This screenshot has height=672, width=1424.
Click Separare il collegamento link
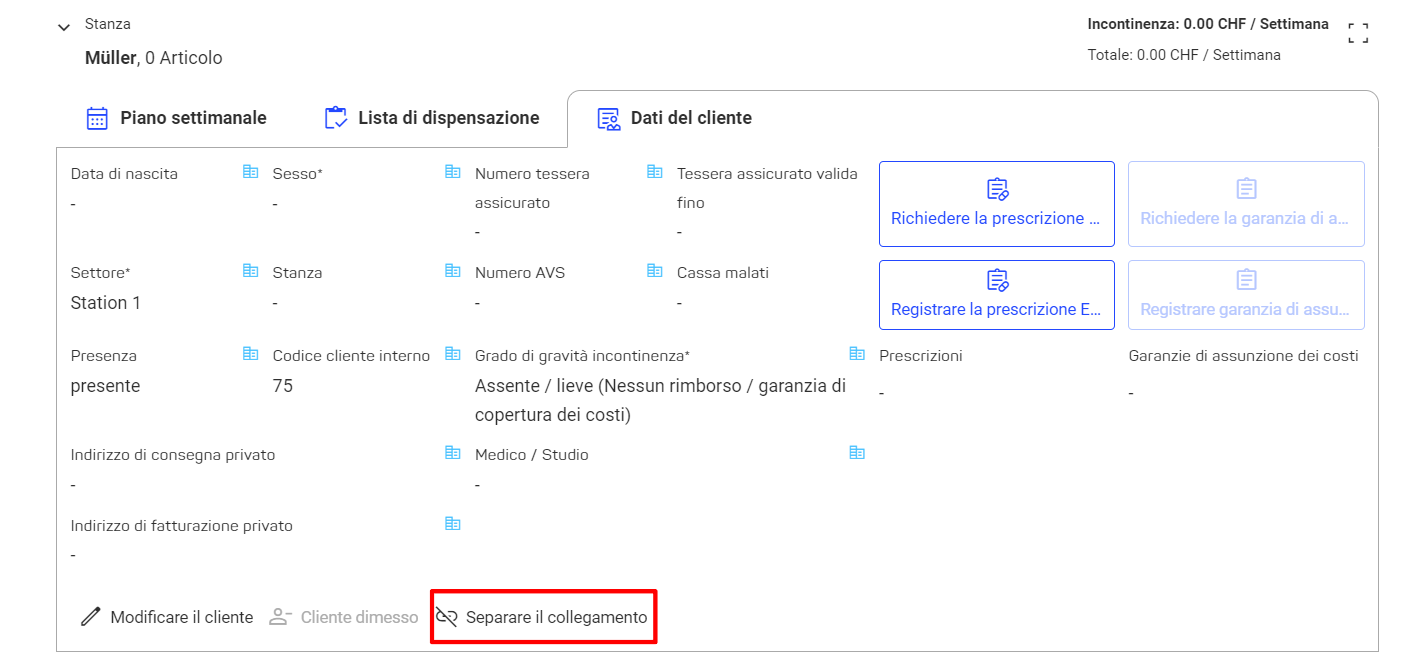[542, 617]
